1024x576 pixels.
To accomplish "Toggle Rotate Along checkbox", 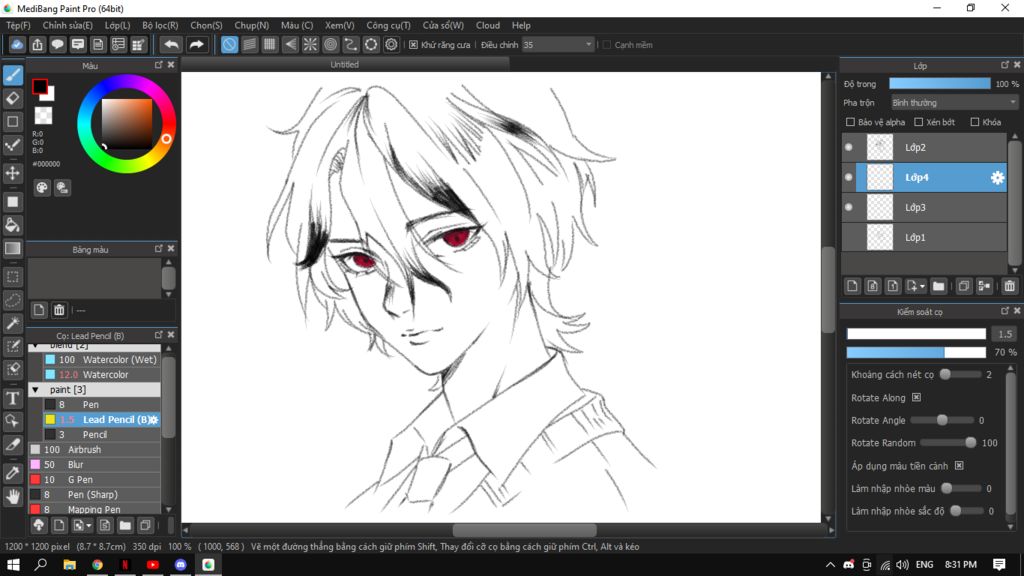I will (x=916, y=398).
